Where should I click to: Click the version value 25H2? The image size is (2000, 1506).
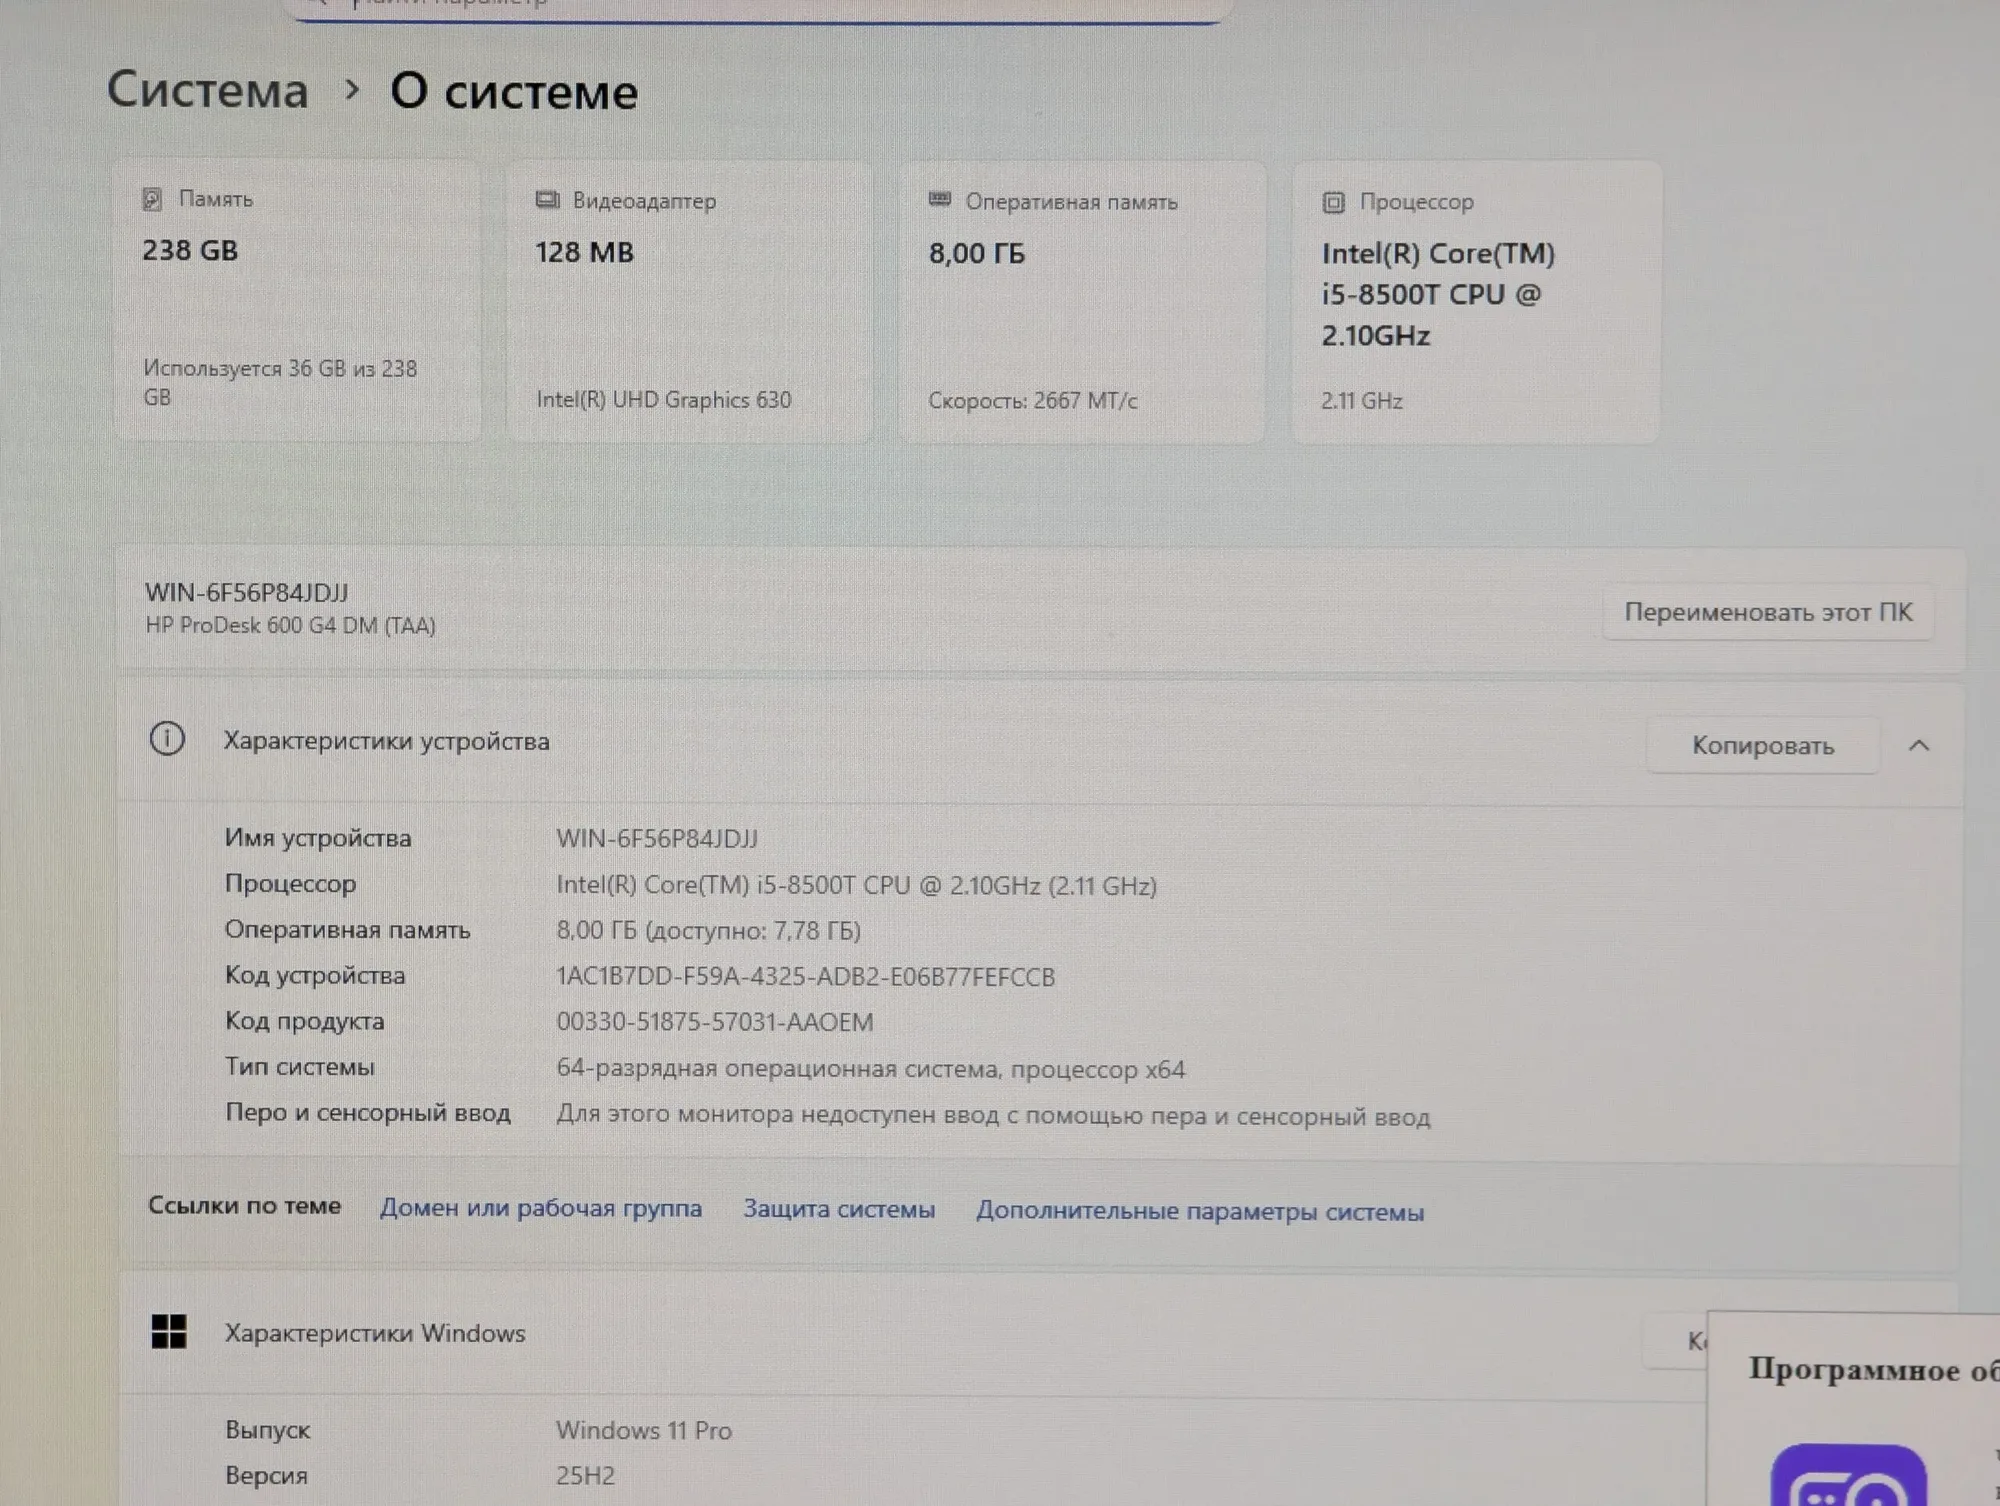585,1476
